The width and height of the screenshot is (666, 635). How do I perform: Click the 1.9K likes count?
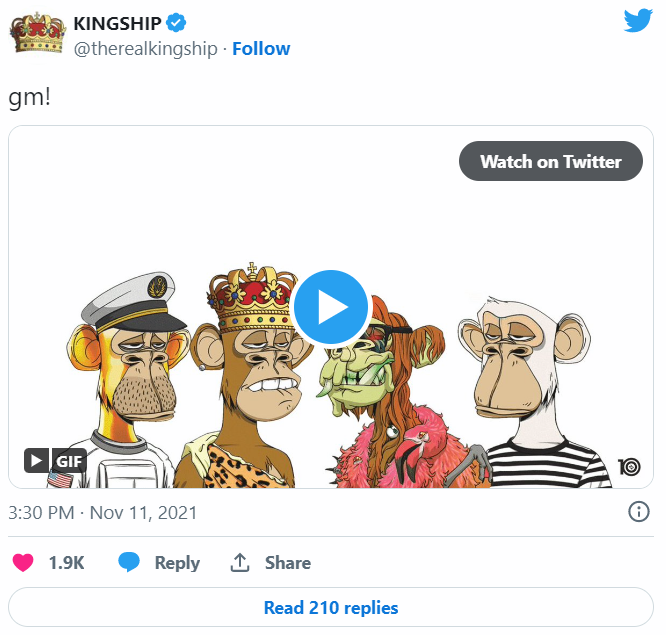tap(66, 563)
